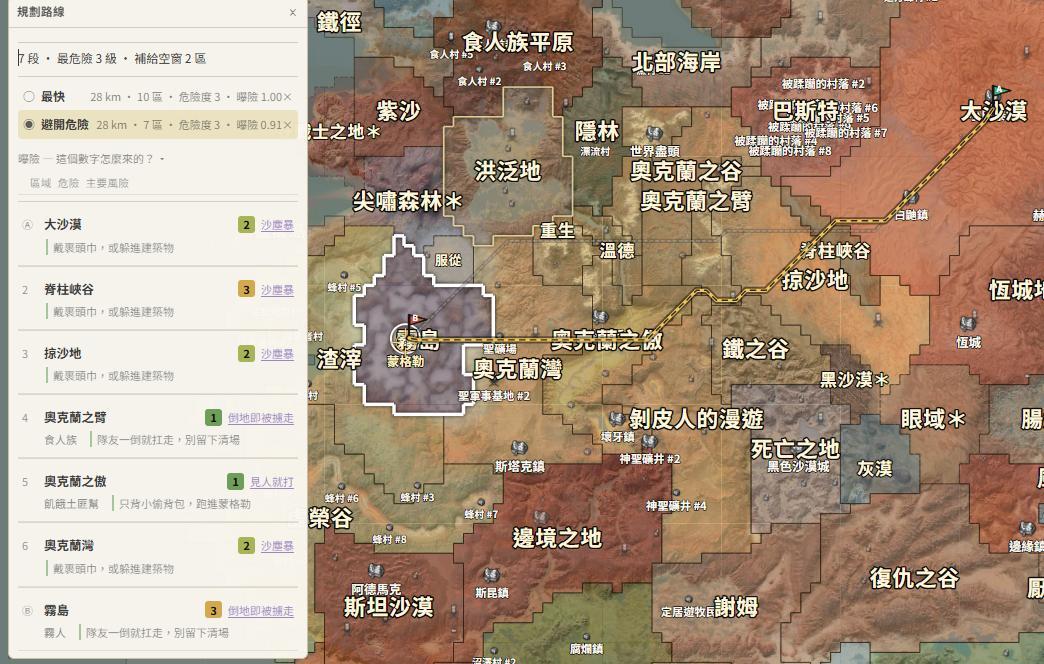Click the 邊境之地 region label
This screenshot has width=1044, height=664.
point(557,537)
